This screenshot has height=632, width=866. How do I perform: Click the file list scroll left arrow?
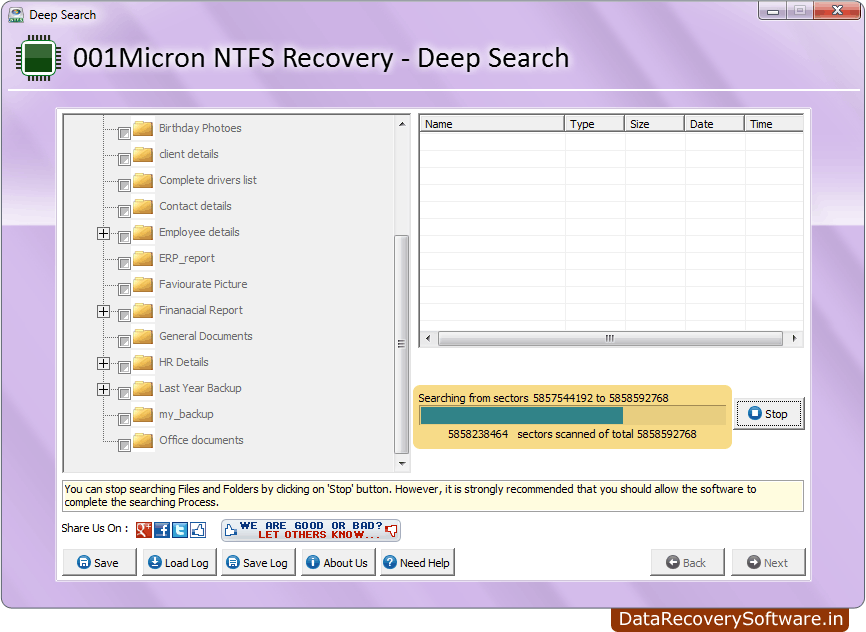tap(428, 338)
